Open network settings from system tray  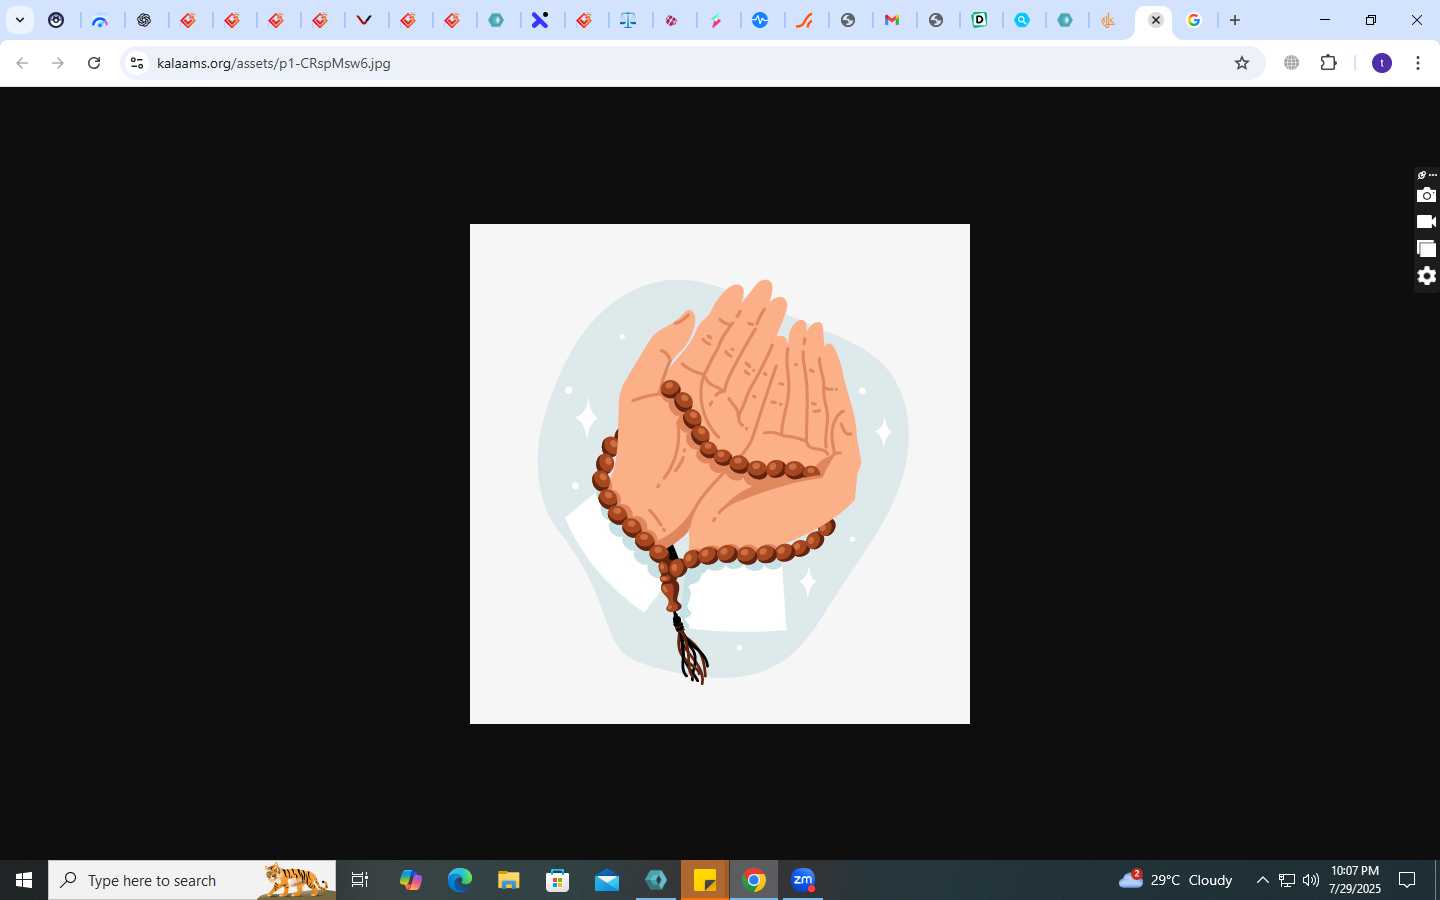tap(1287, 880)
